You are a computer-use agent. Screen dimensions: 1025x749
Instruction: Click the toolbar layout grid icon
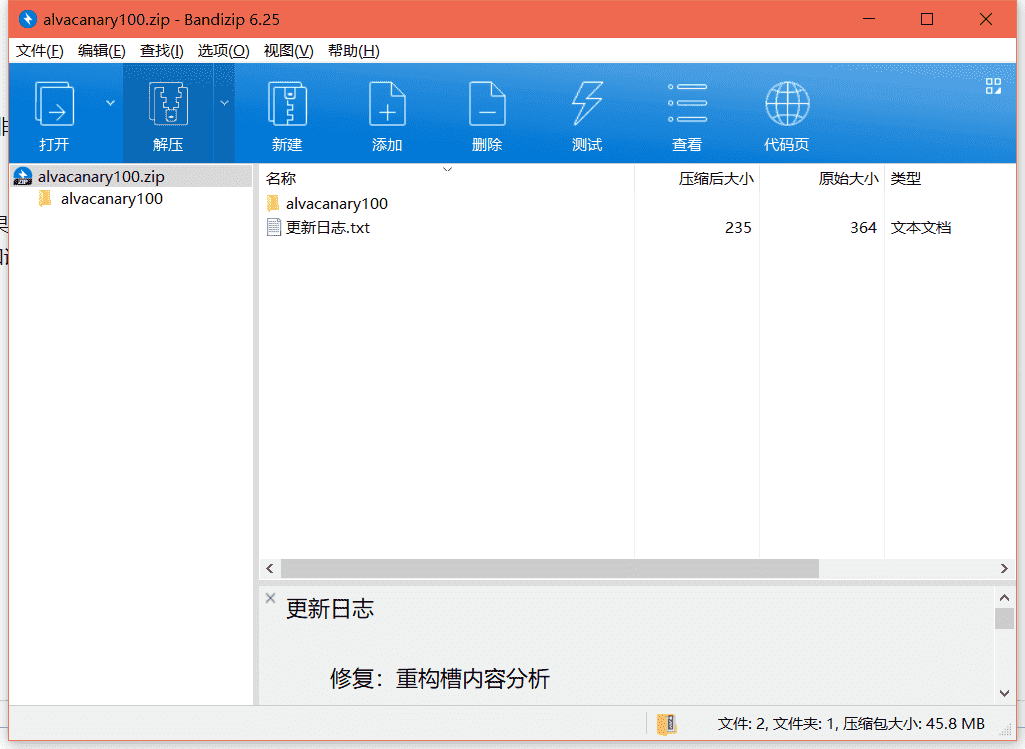coord(993,86)
